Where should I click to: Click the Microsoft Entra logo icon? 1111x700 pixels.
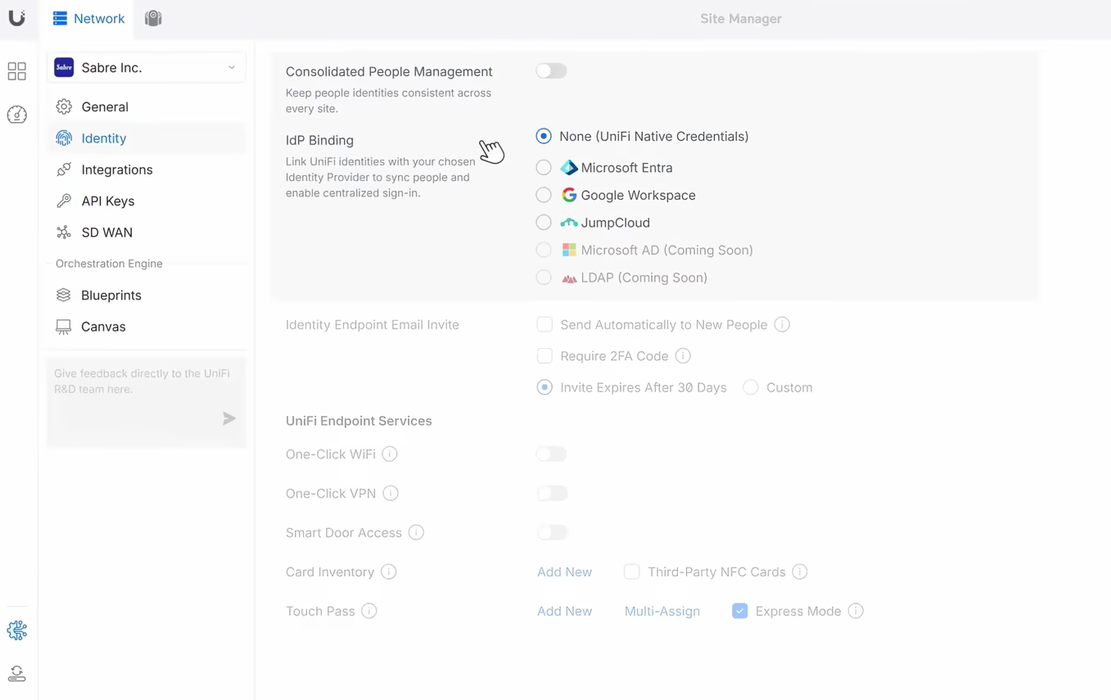pos(569,167)
